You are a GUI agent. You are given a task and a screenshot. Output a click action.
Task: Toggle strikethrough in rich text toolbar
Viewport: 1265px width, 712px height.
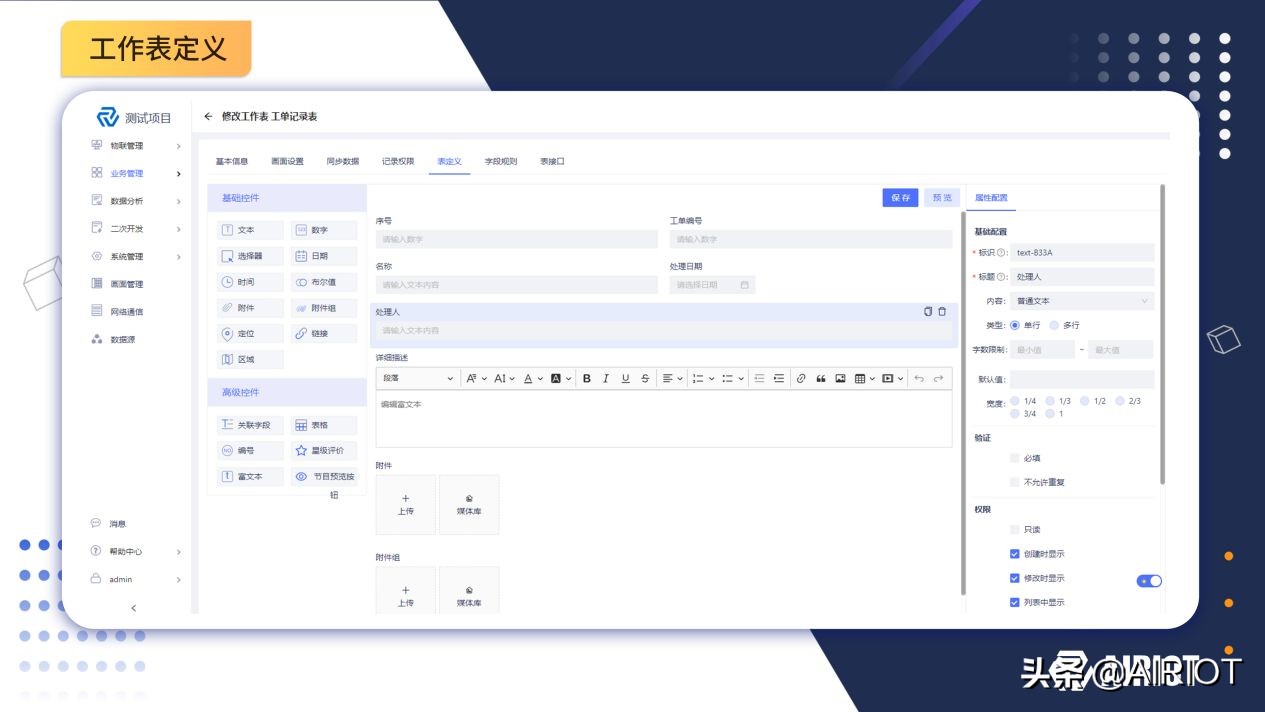pyautogui.click(x=645, y=378)
